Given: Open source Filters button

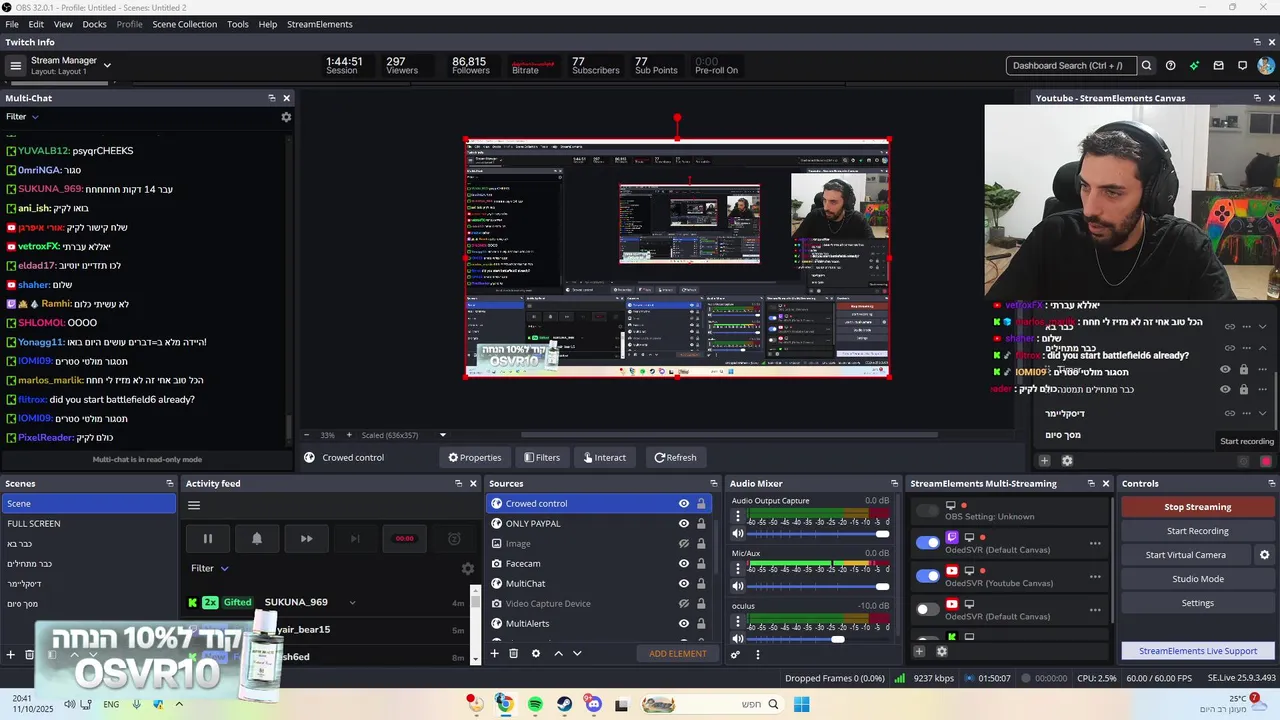Looking at the screenshot, I should pyautogui.click(x=541, y=458).
